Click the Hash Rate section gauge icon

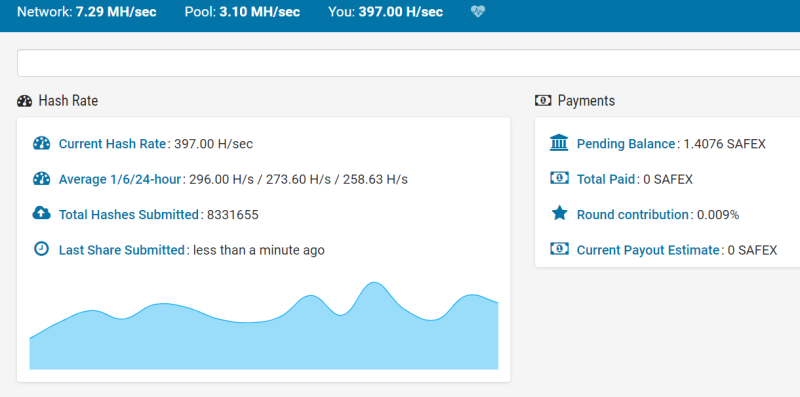24,101
